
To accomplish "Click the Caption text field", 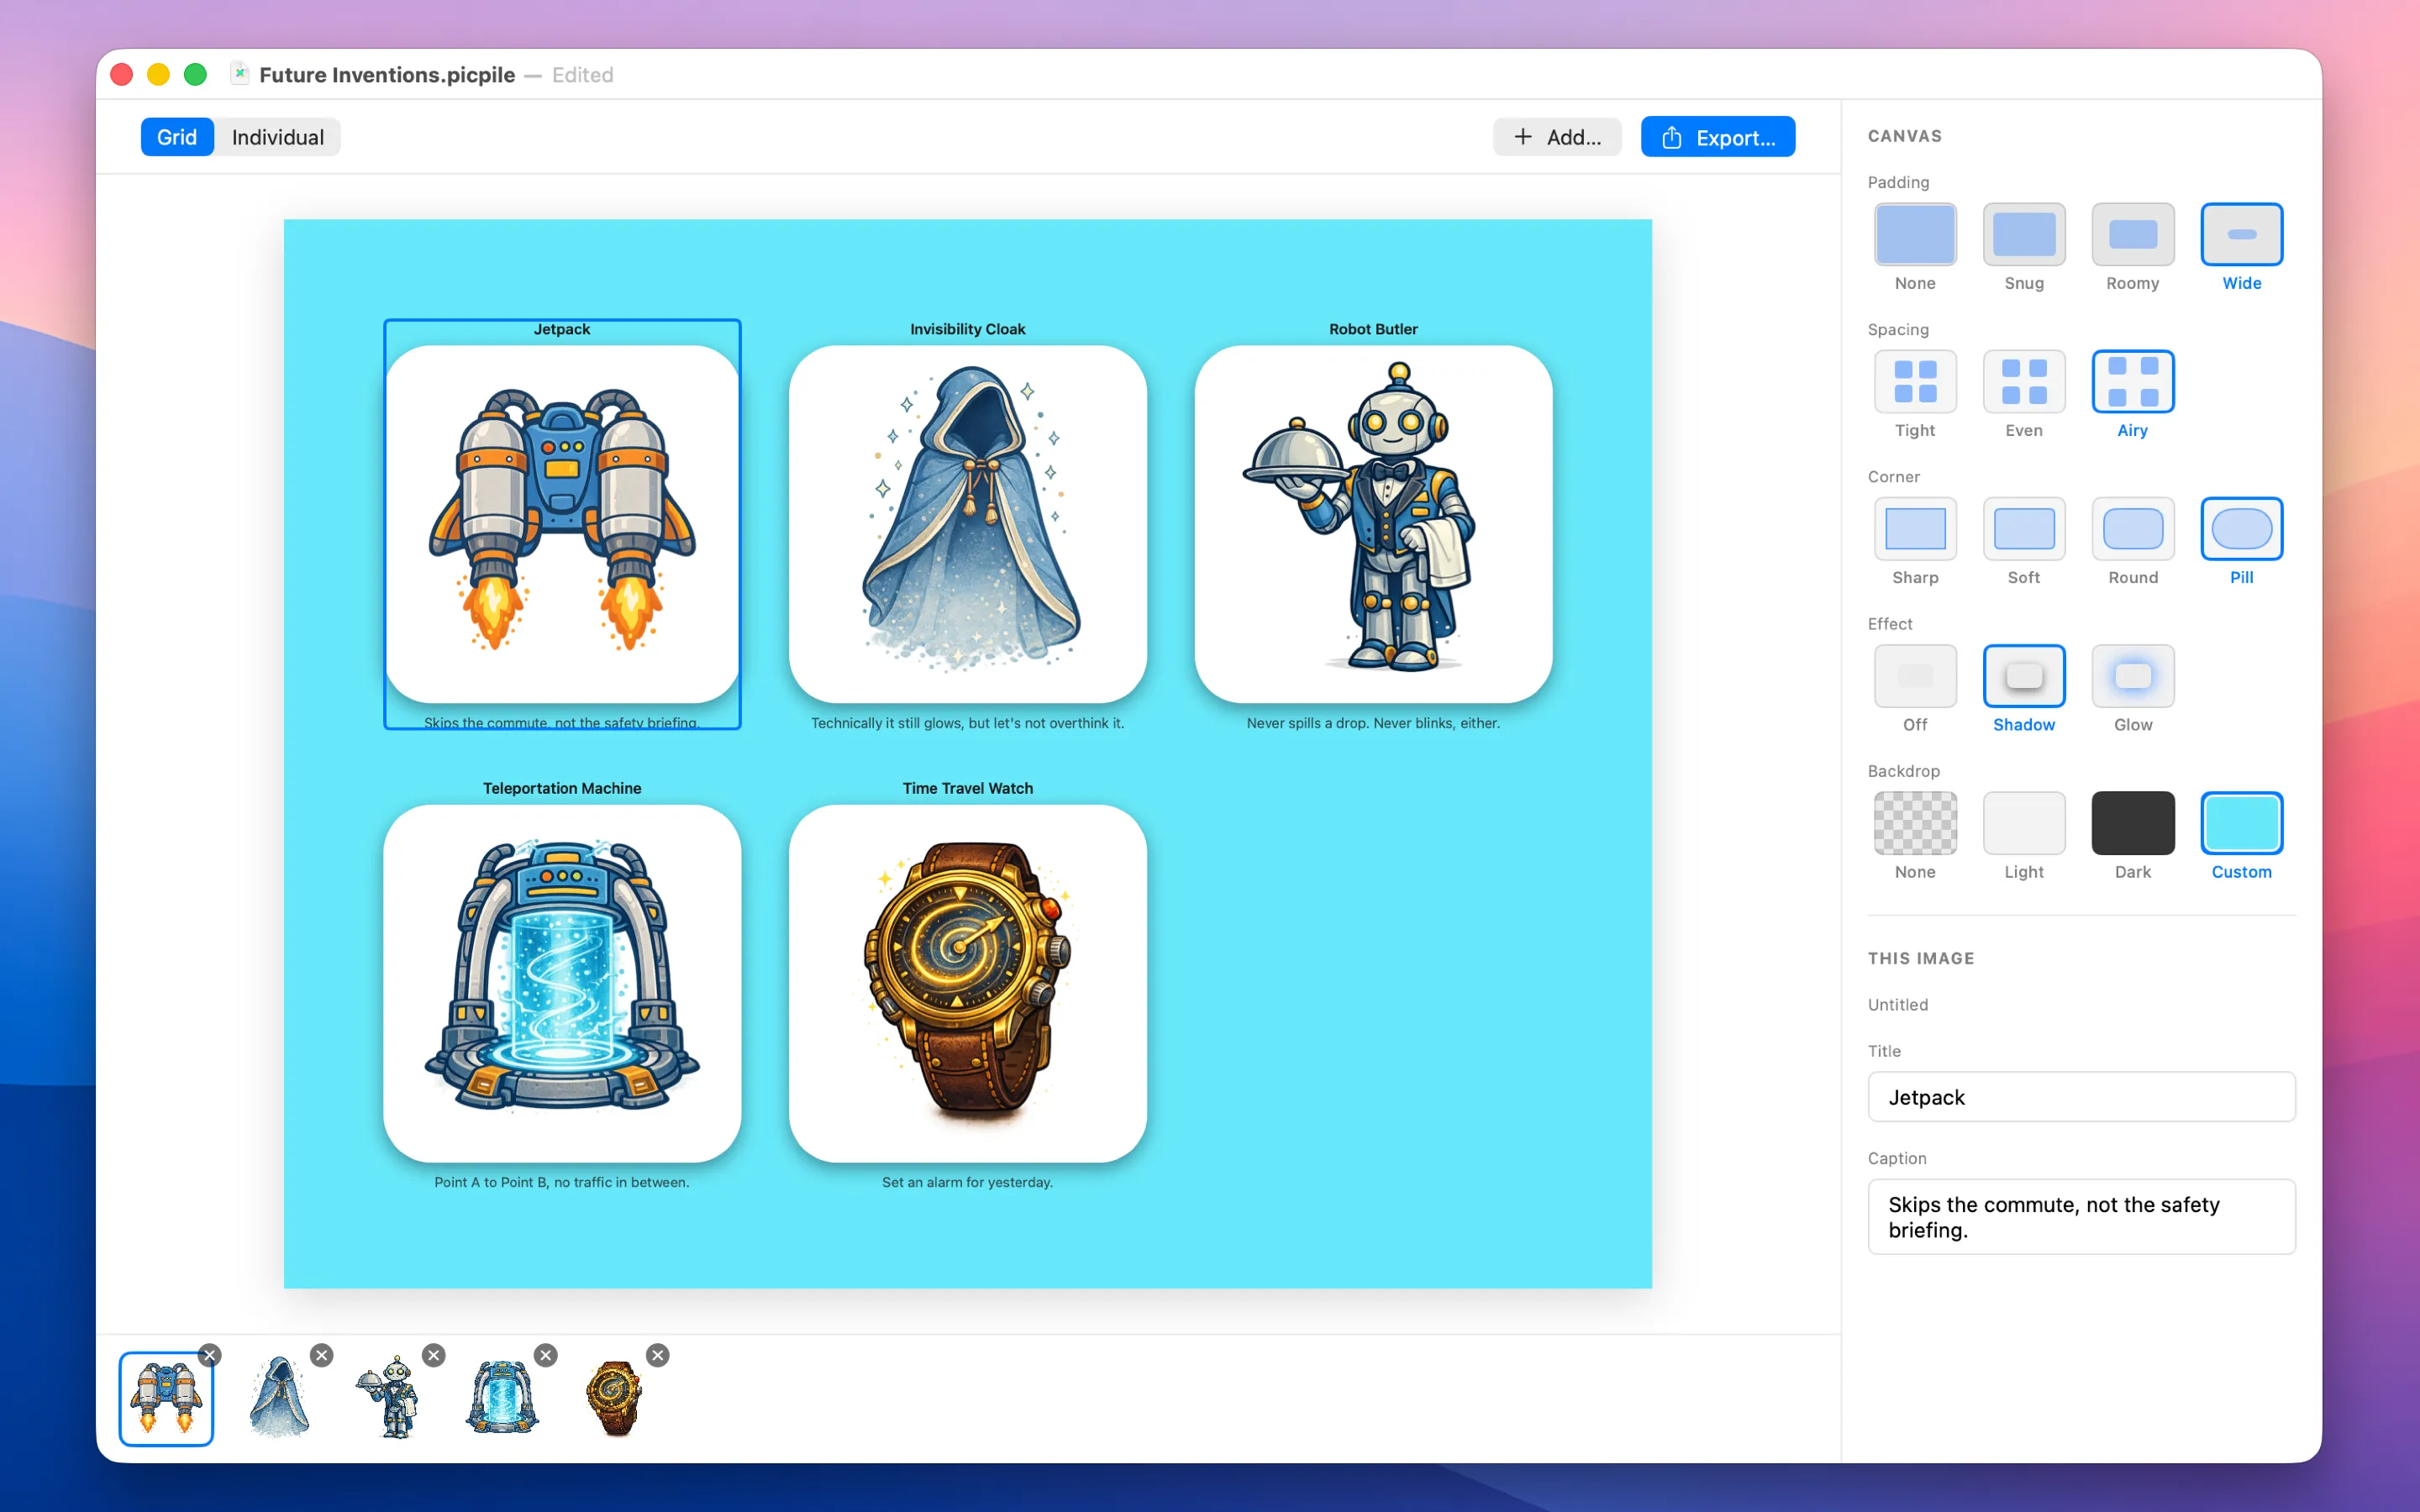I will click(2081, 1216).
